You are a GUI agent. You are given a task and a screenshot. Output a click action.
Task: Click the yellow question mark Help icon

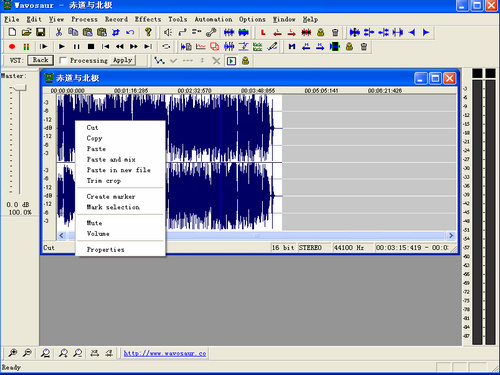[x=148, y=32]
